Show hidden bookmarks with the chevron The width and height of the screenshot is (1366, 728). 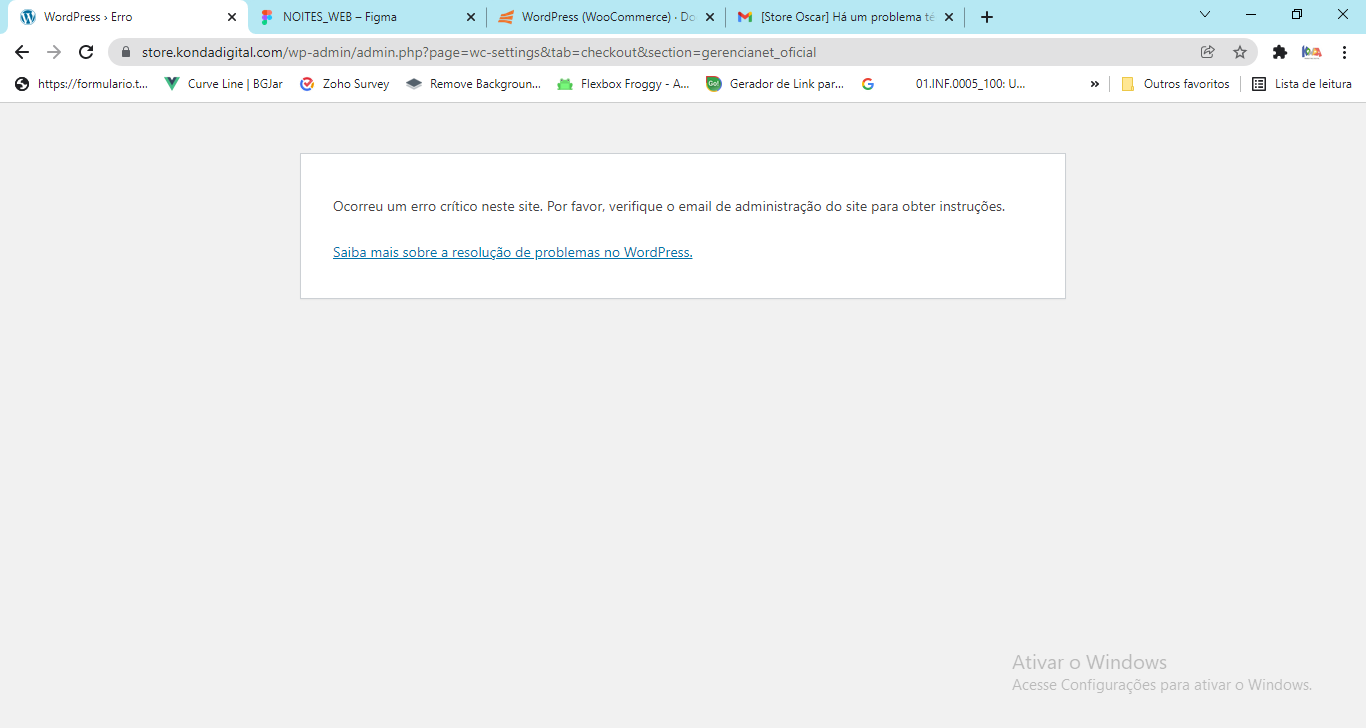click(x=1094, y=84)
